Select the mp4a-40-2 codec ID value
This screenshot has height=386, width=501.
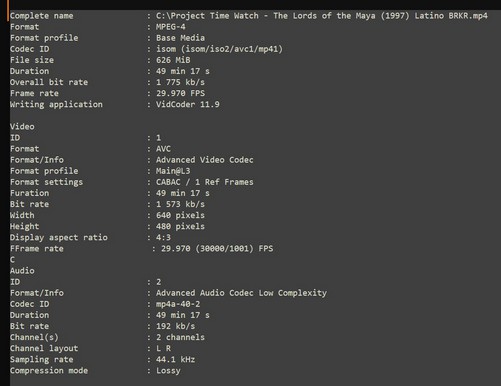(178, 304)
